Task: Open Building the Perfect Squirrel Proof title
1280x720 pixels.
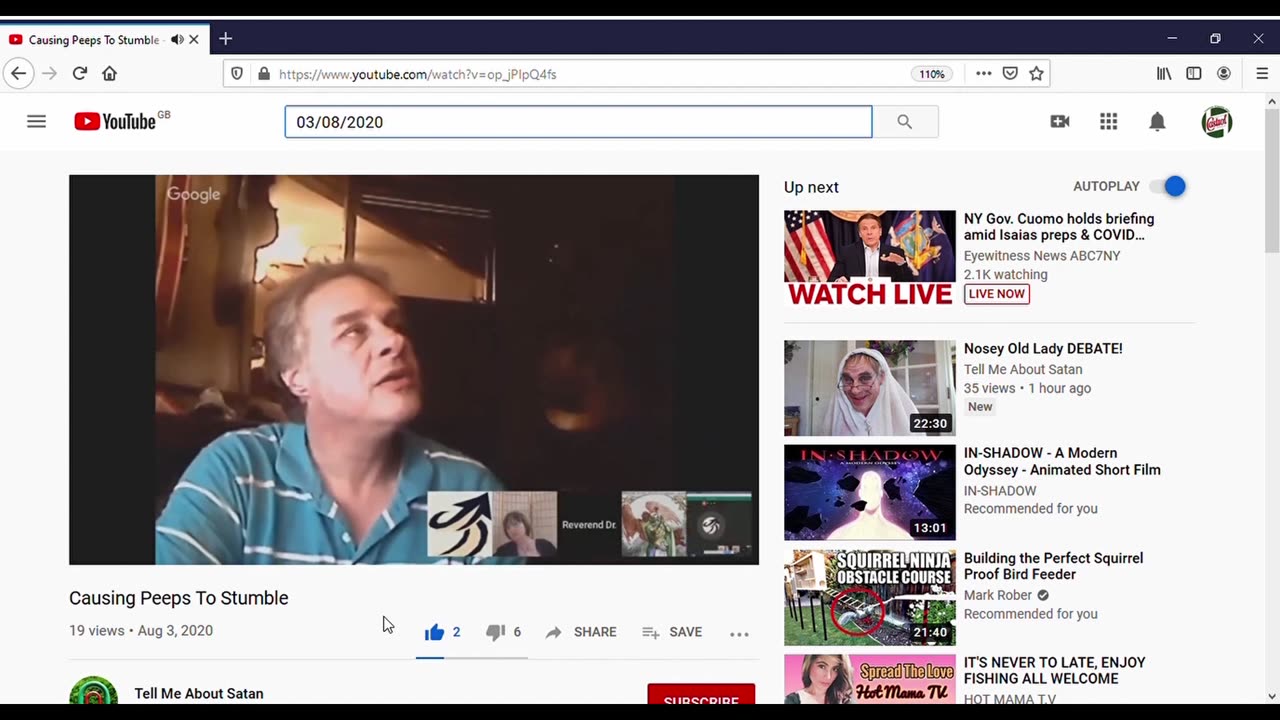Action: tap(1053, 566)
